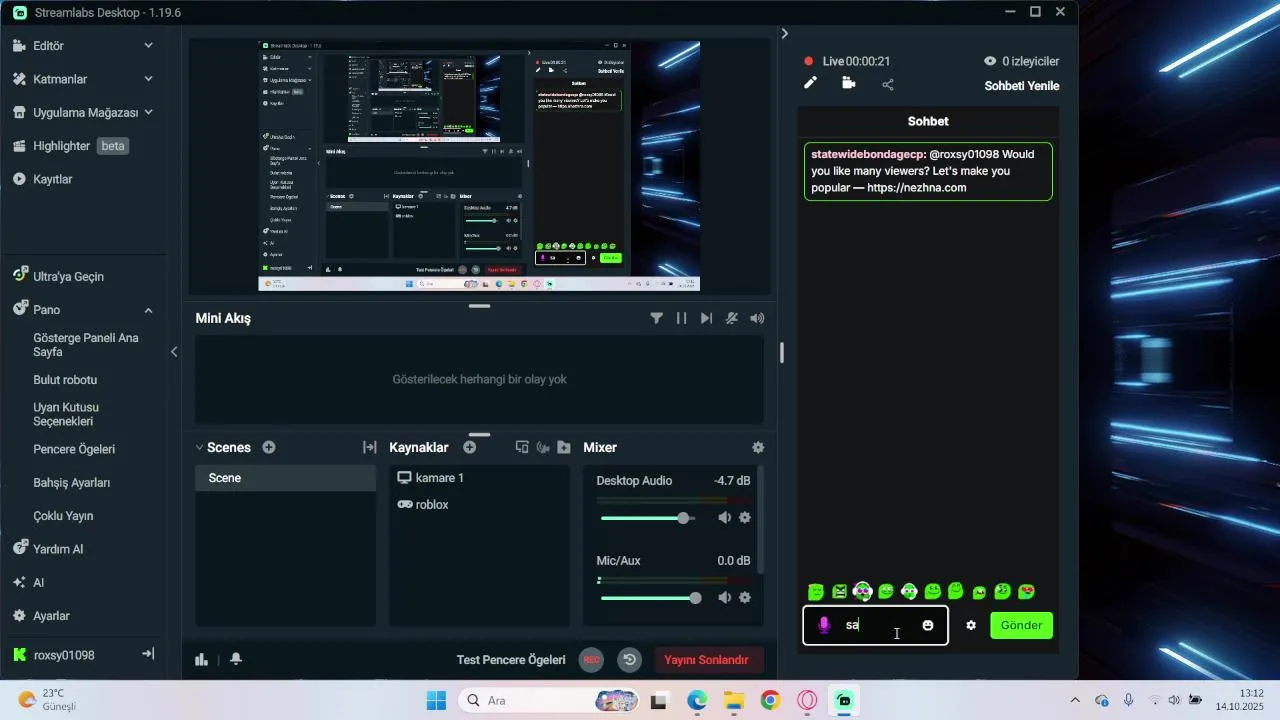Log out via icon next to roxsy01098
This screenshot has height=720, width=1280.
click(148, 654)
